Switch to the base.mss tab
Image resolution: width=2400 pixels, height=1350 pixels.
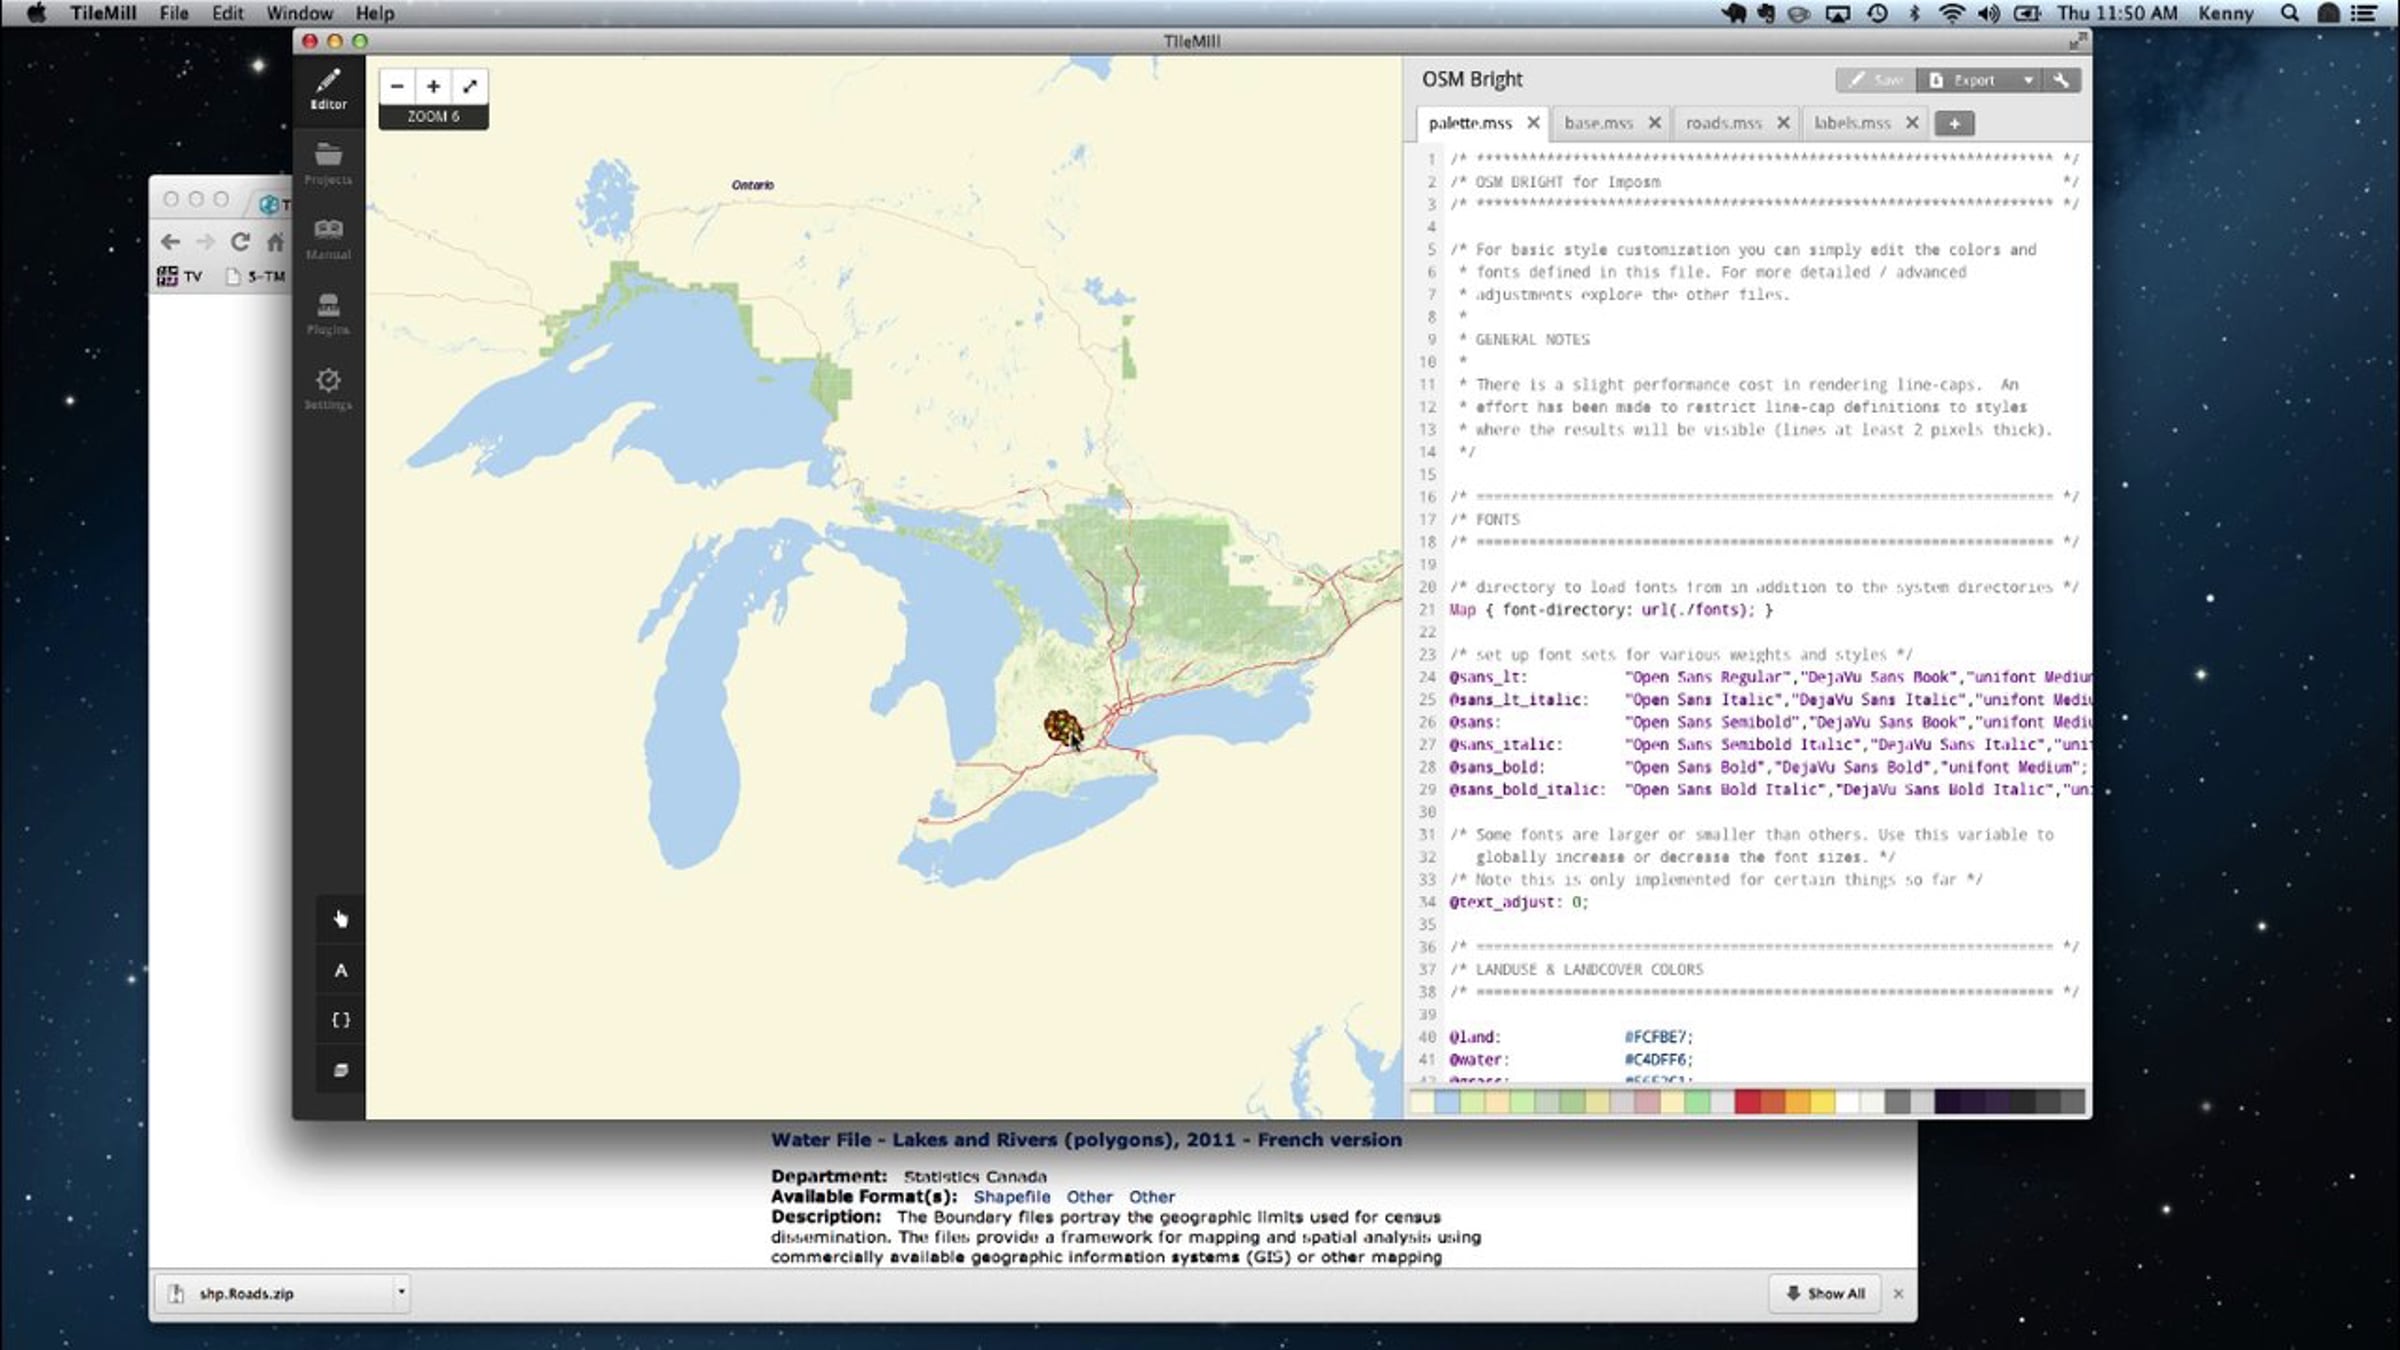point(1599,123)
